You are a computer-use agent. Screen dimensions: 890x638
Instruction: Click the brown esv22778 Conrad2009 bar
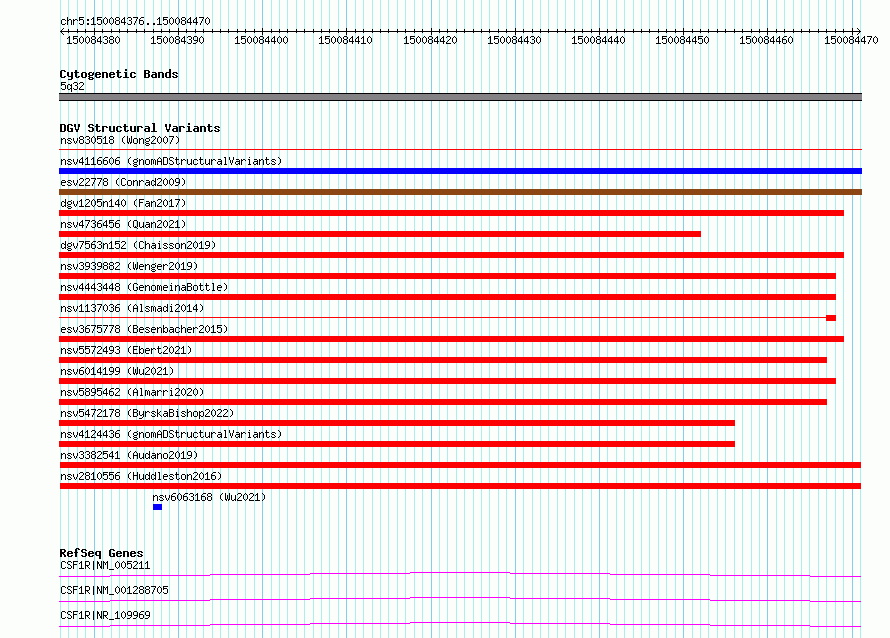pos(460,192)
